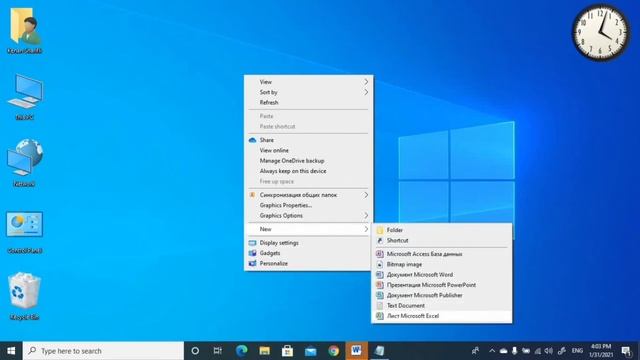Click the microphone tray icon

[x=515, y=351]
